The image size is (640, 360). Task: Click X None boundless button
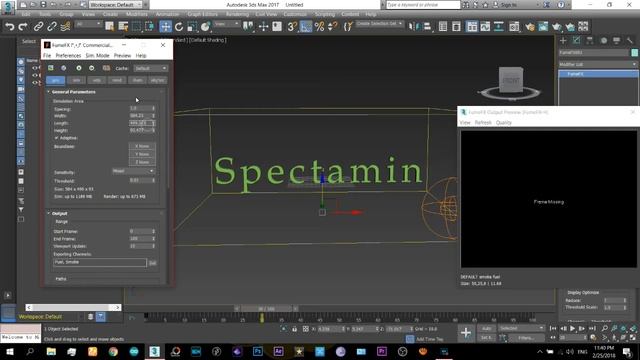(142, 146)
